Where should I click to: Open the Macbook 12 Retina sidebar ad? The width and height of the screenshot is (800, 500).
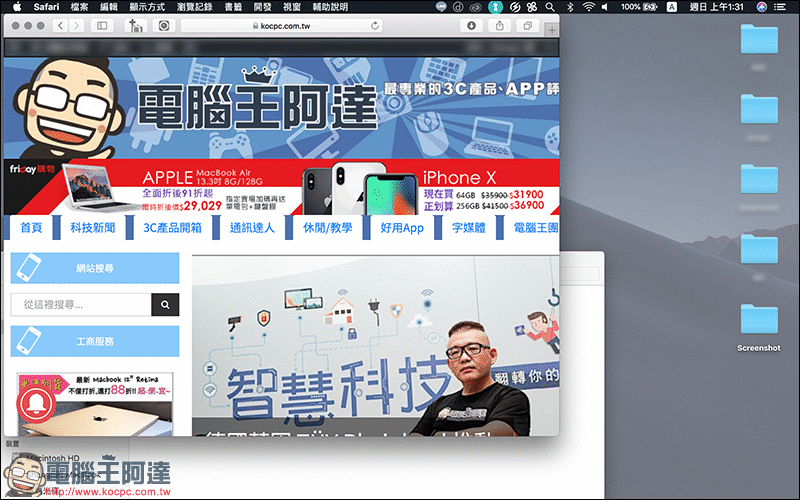95,404
